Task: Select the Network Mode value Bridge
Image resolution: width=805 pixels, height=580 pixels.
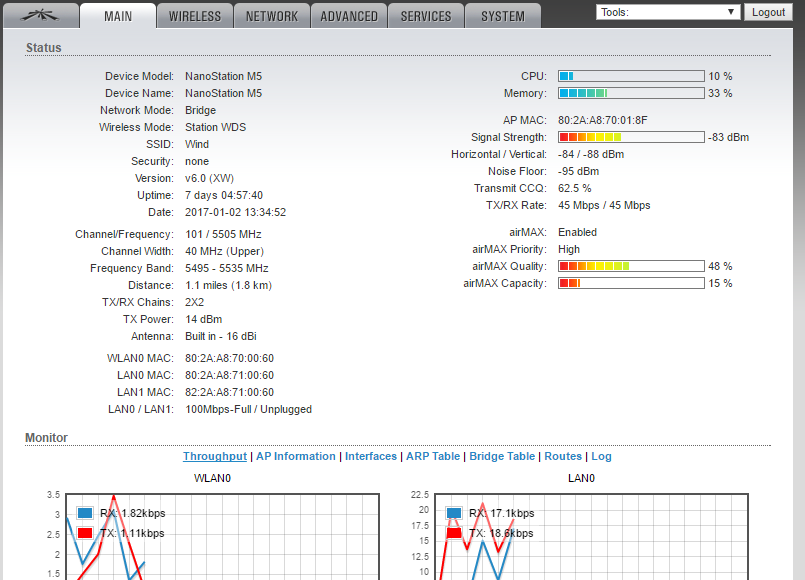Action: click(x=201, y=110)
